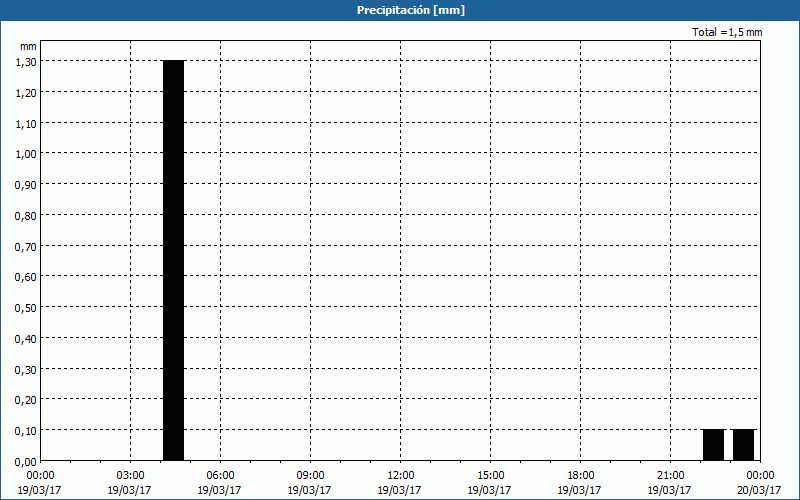Click the 0,30 y-axis value

coord(26,369)
